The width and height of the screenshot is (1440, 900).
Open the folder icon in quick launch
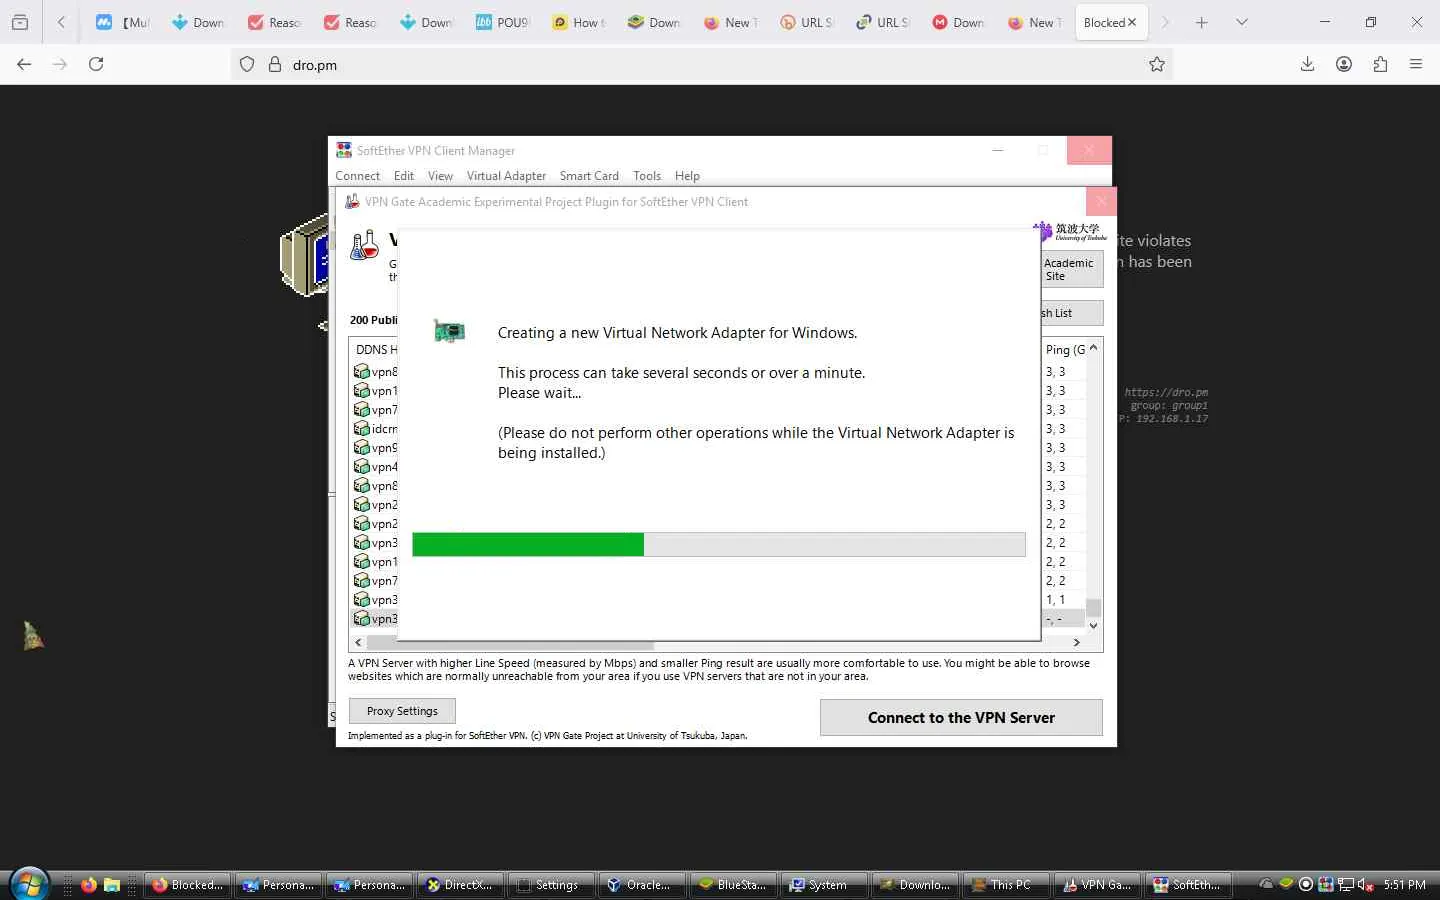pyautogui.click(x=112, y=885)
